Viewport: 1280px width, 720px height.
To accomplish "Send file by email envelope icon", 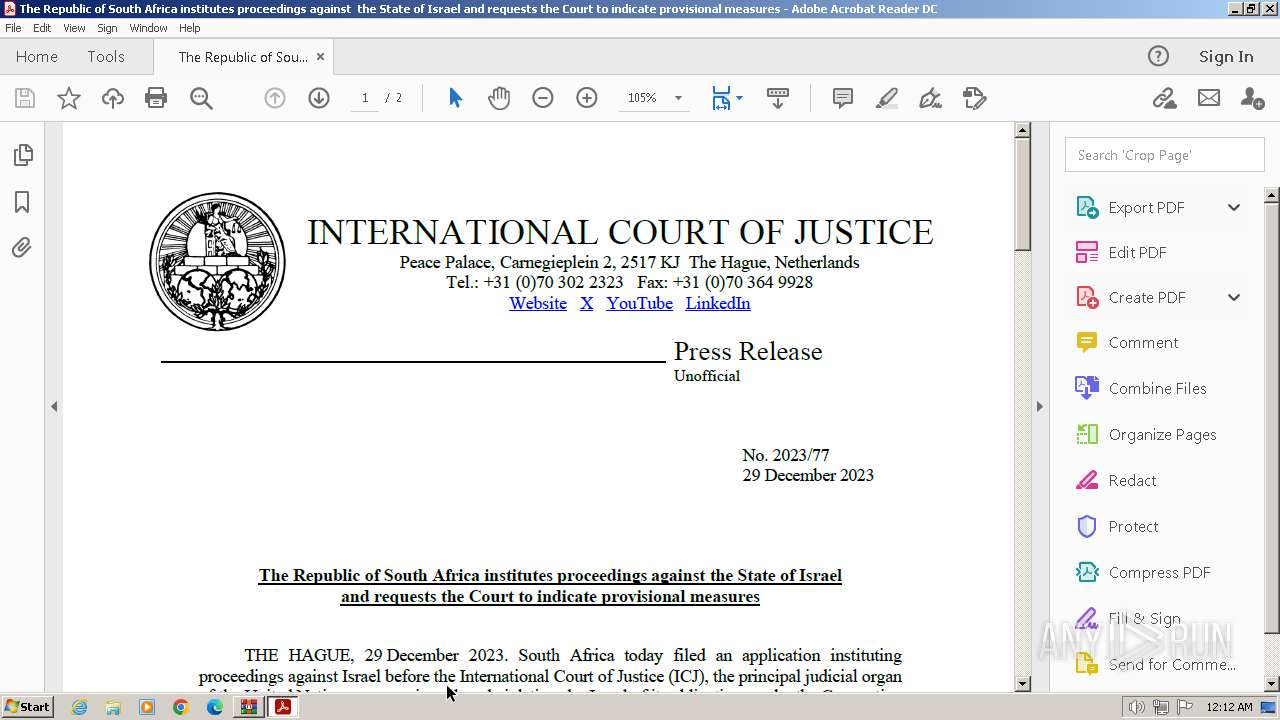I will tap(1209, 98).
